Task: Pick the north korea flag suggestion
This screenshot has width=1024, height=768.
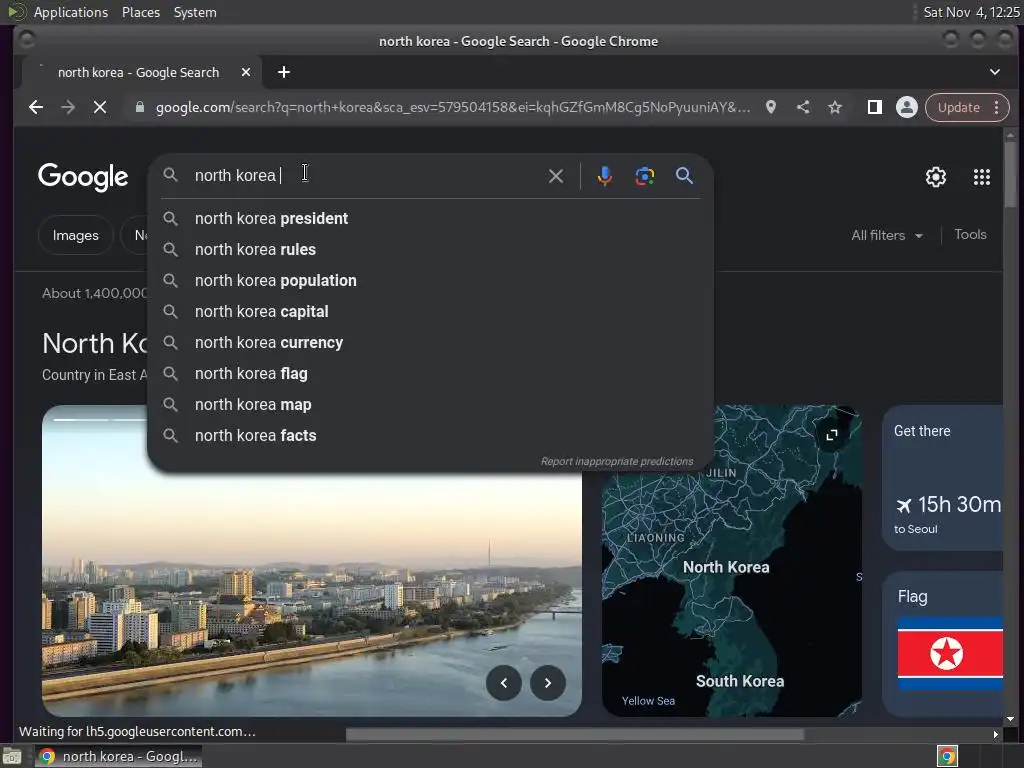Action: click(430, 374)
